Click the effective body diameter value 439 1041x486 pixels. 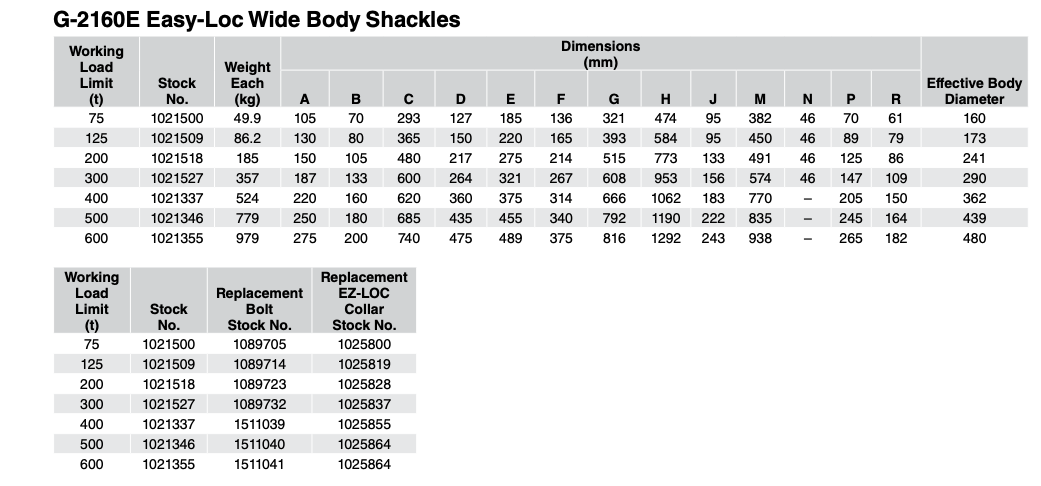[974, 219]
